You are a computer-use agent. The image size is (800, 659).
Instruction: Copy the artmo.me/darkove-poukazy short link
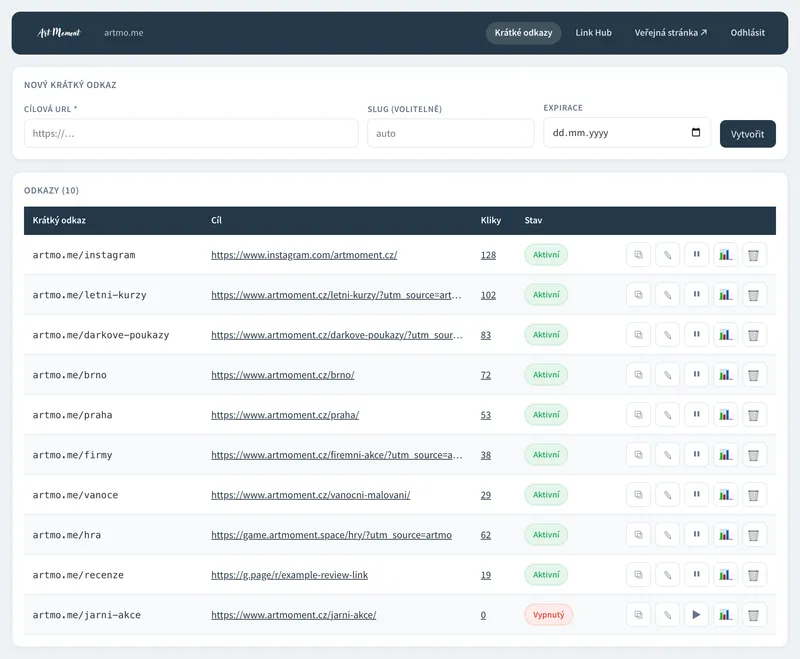[x=638, y=335]
